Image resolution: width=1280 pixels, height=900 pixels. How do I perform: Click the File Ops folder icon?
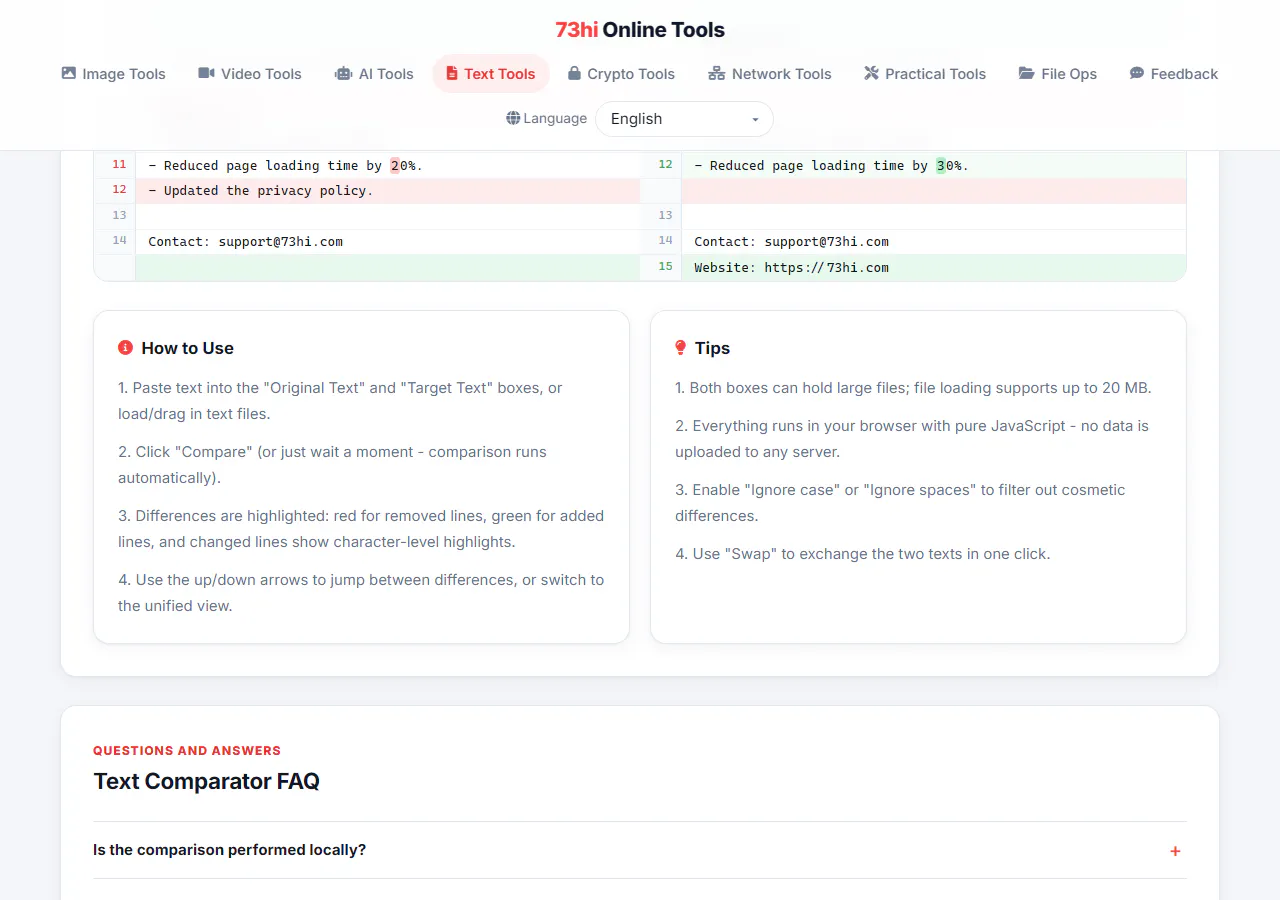(x=1026, y=73)
